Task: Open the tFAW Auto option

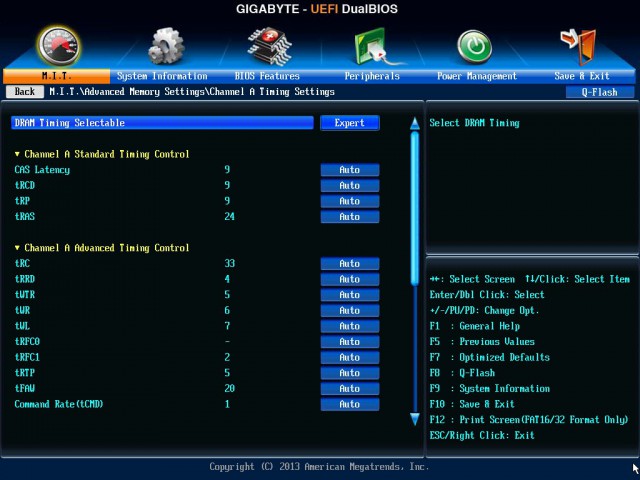Action: (x=350, y=389)
